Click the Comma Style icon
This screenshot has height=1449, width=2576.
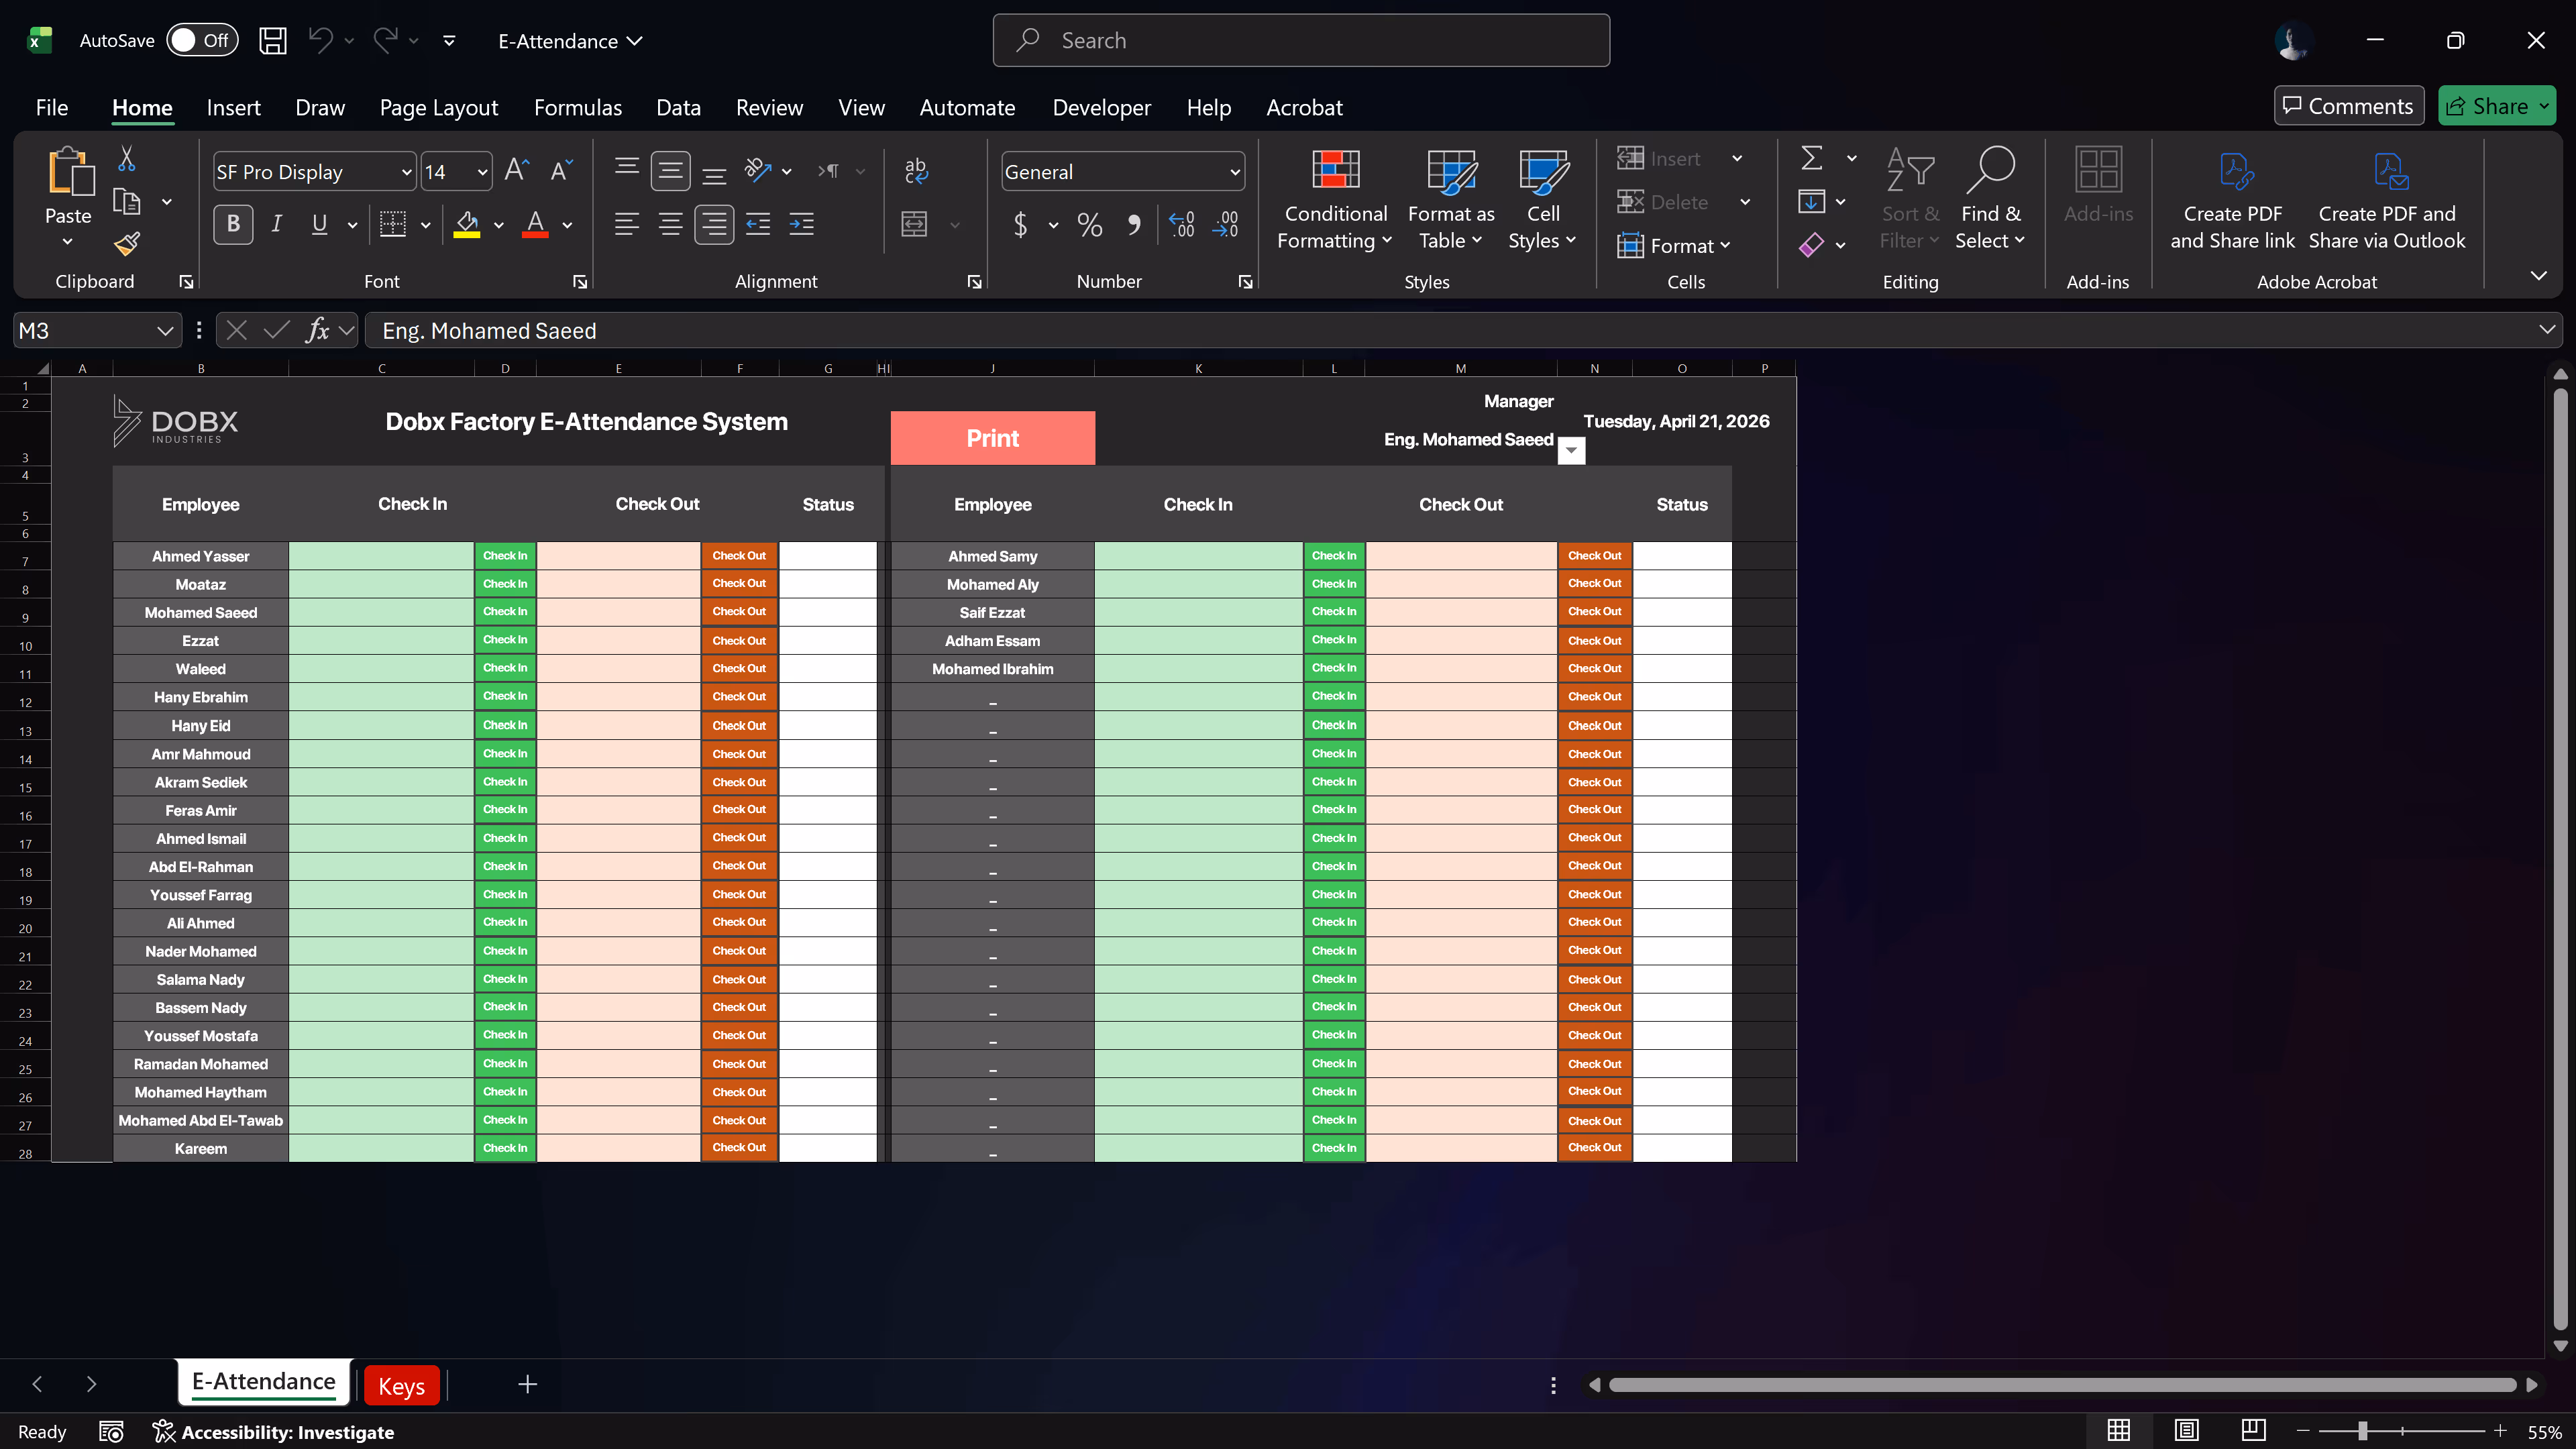coord(1134,224)
